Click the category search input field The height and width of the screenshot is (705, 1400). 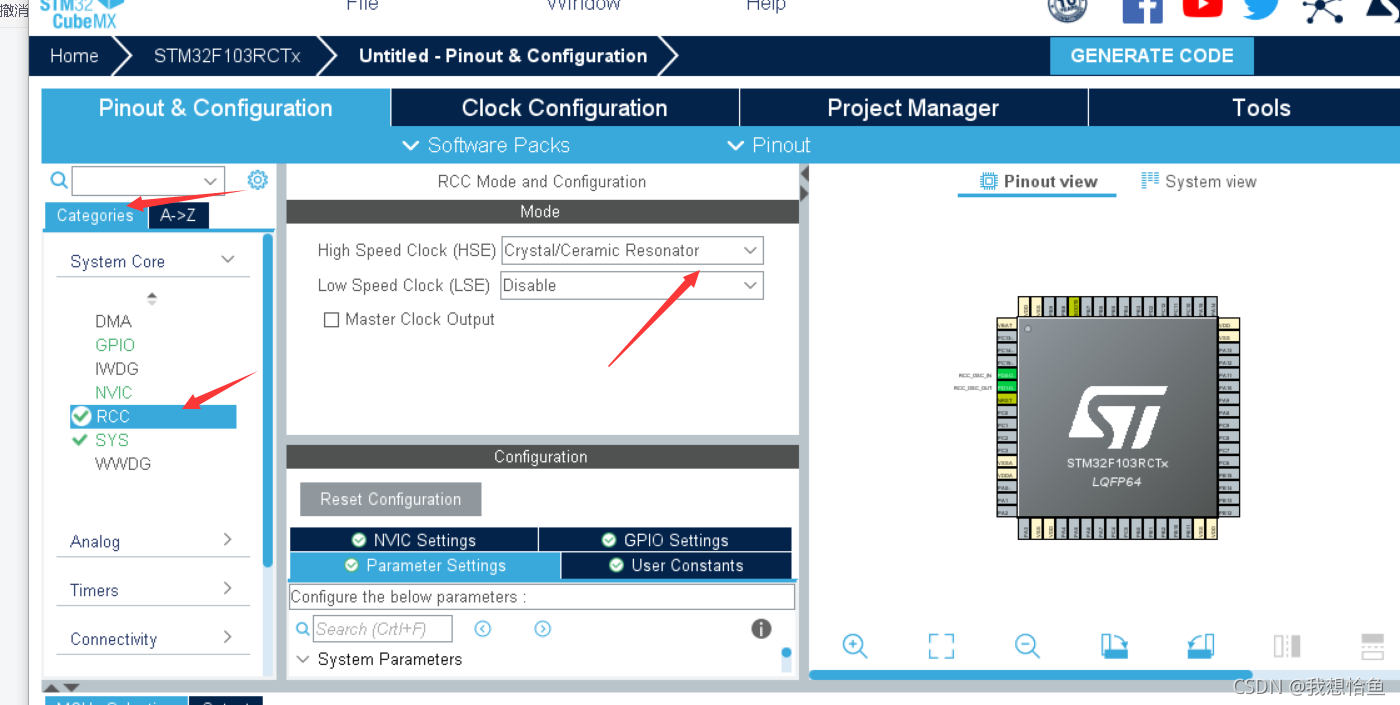[x=137, y=181]
